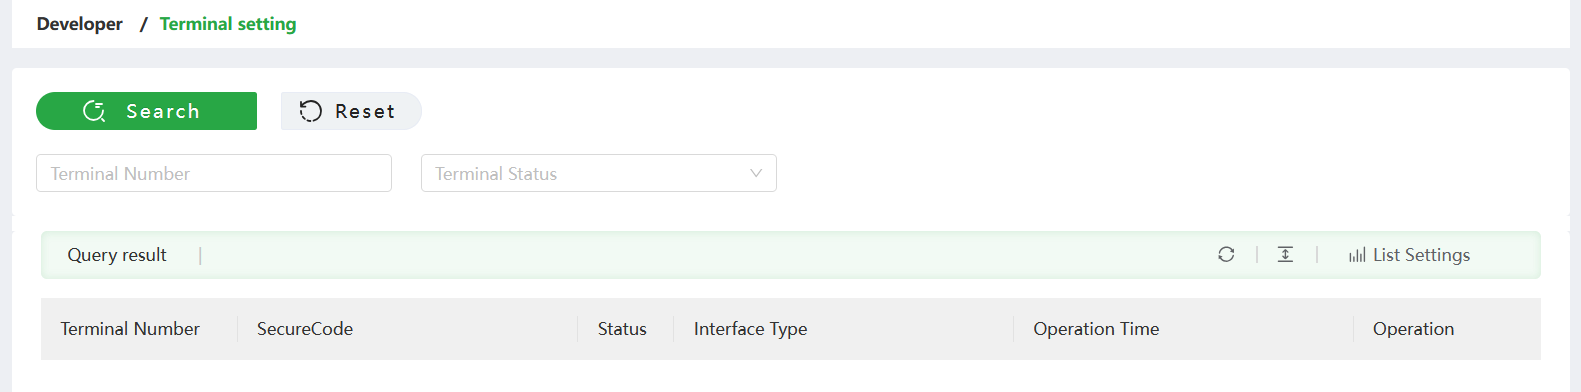Click the Operation column header
Screen dimensions: 1581x392
(x=1414, y=329)
